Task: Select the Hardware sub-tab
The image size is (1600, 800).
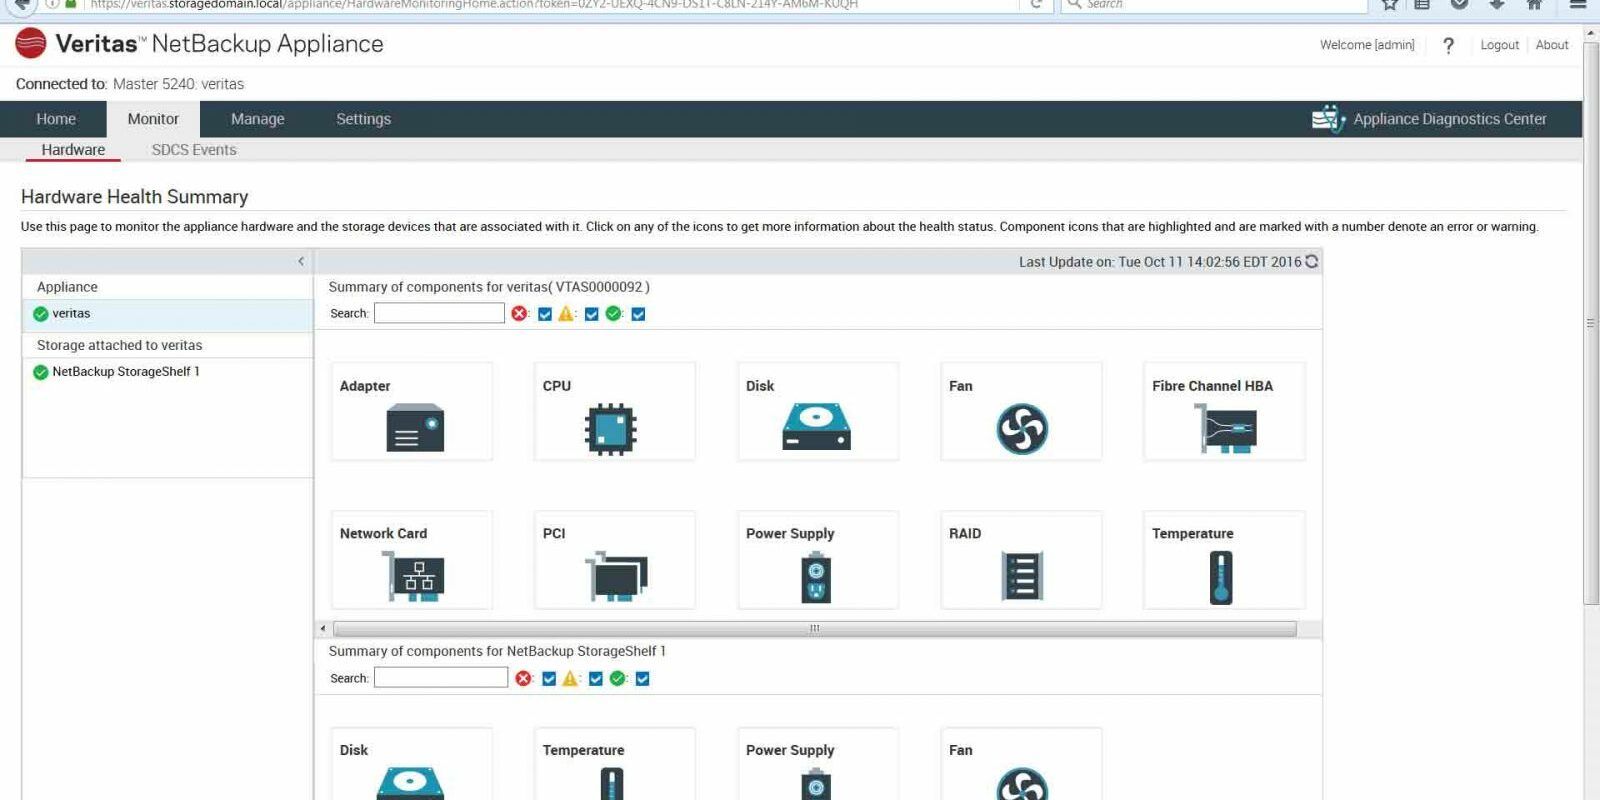Action: 73,150
